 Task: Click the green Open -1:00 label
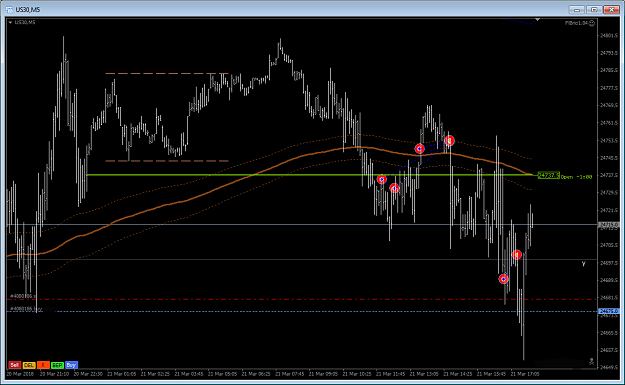[576, 177]
